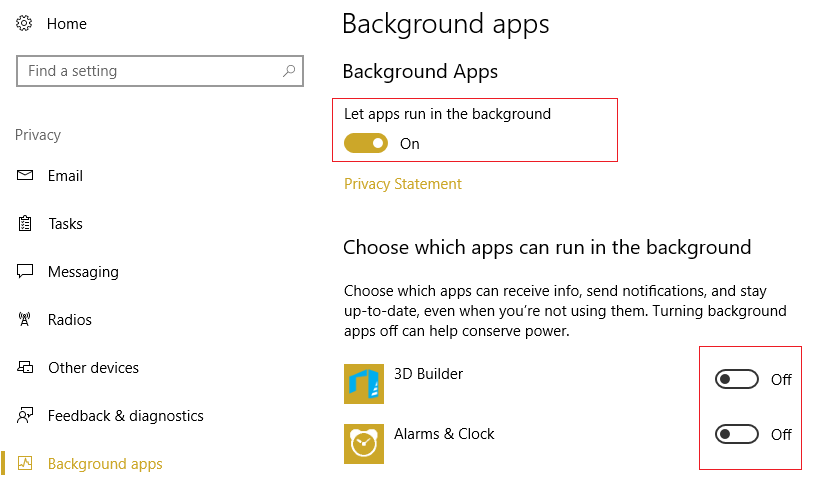
Task: Select the Tasks privacy section
Action: [65, 224]
